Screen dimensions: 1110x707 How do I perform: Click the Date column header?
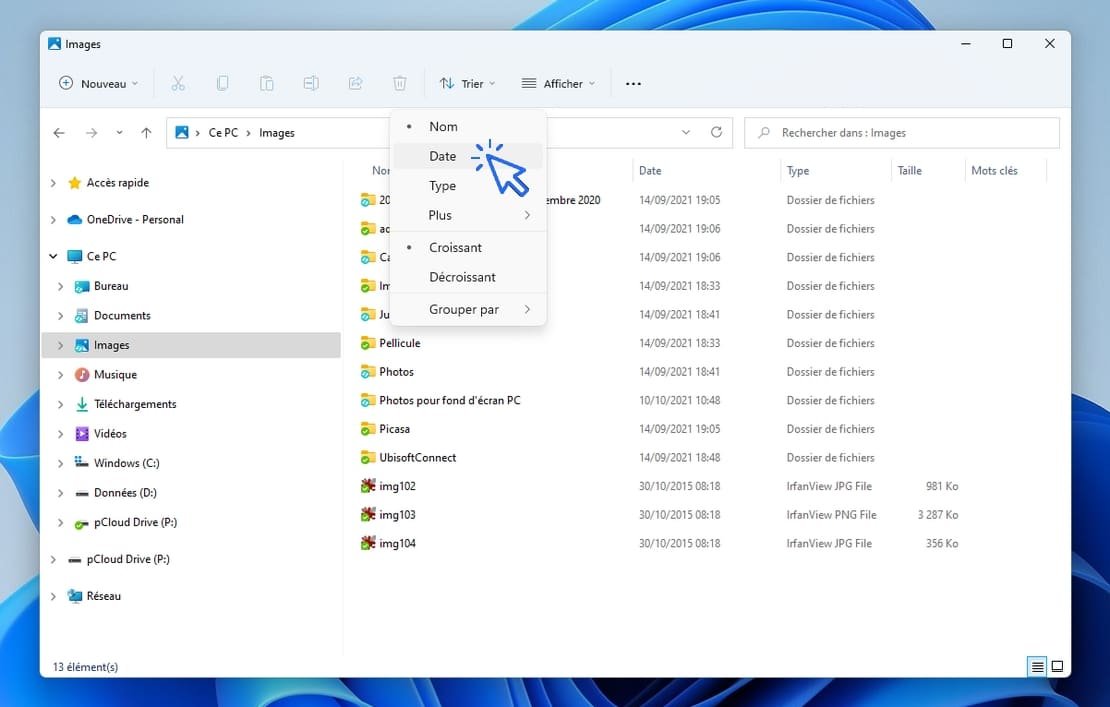click(706, 171)
